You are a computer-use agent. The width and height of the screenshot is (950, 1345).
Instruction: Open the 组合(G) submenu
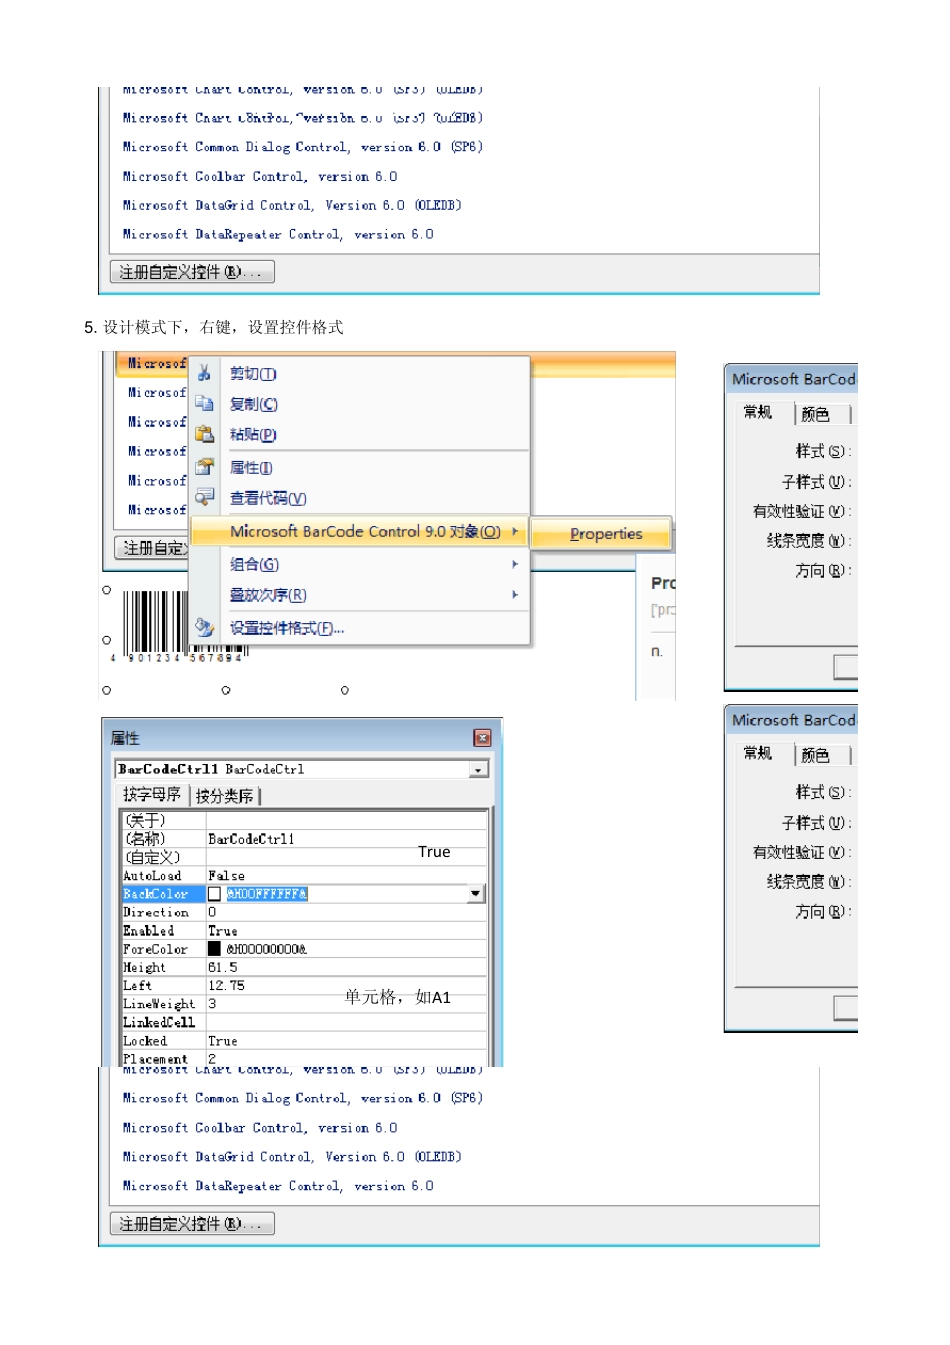(360, 564)
